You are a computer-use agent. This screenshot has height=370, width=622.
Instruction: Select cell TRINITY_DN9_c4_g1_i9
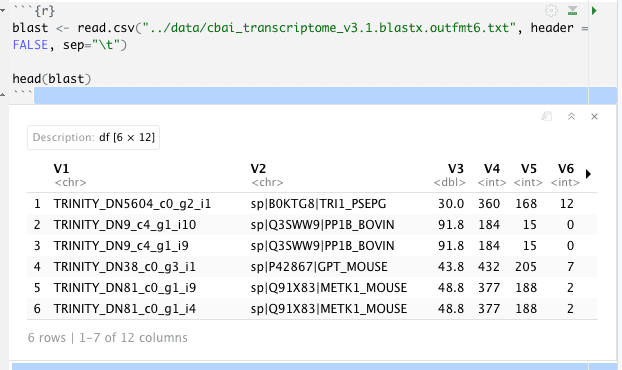tap(121, 246)
